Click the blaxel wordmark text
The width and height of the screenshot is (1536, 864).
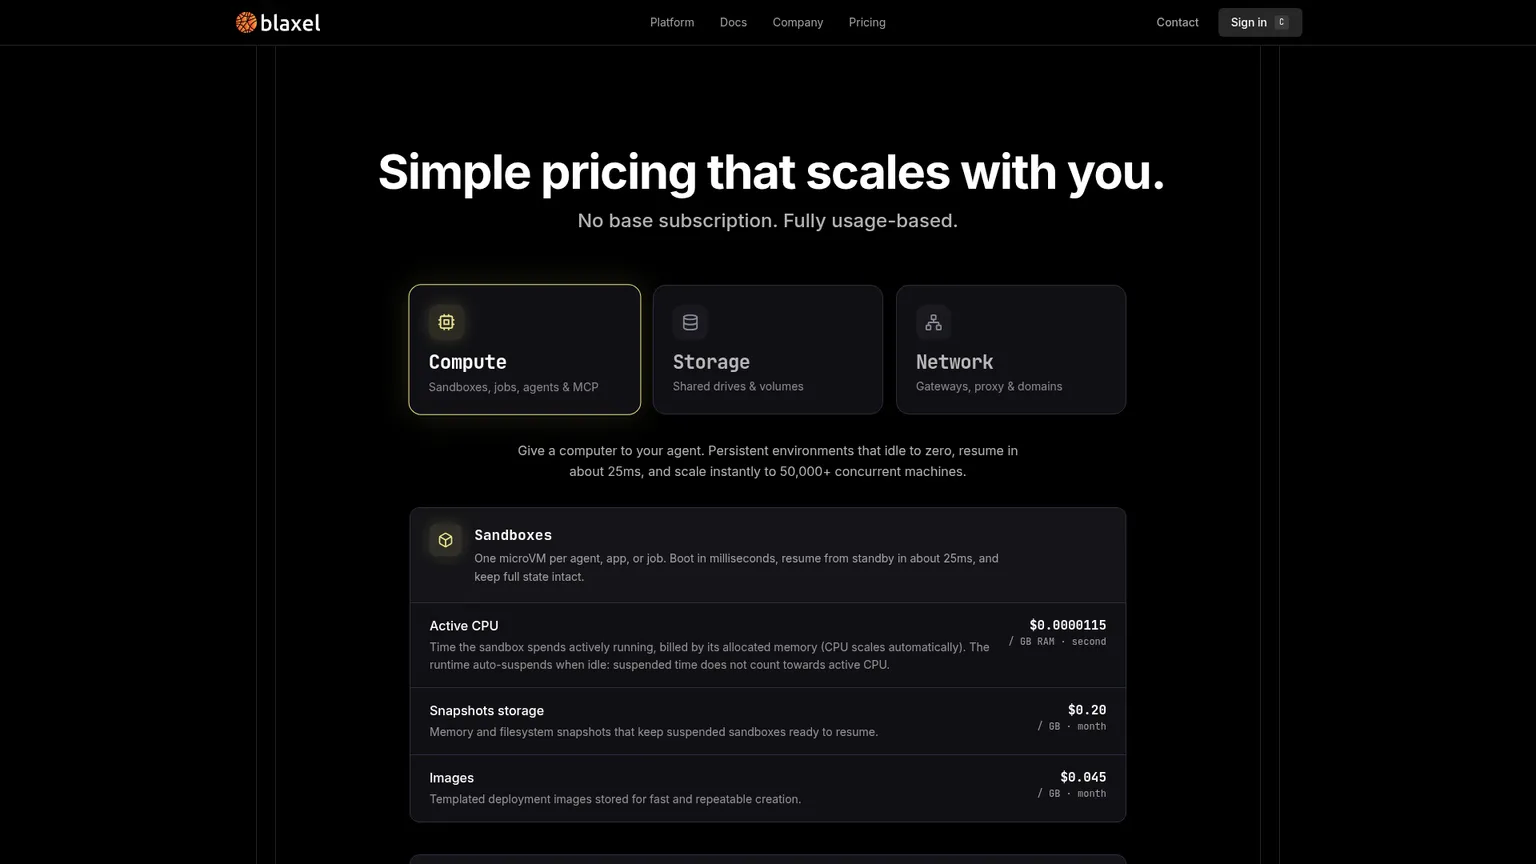291,22
